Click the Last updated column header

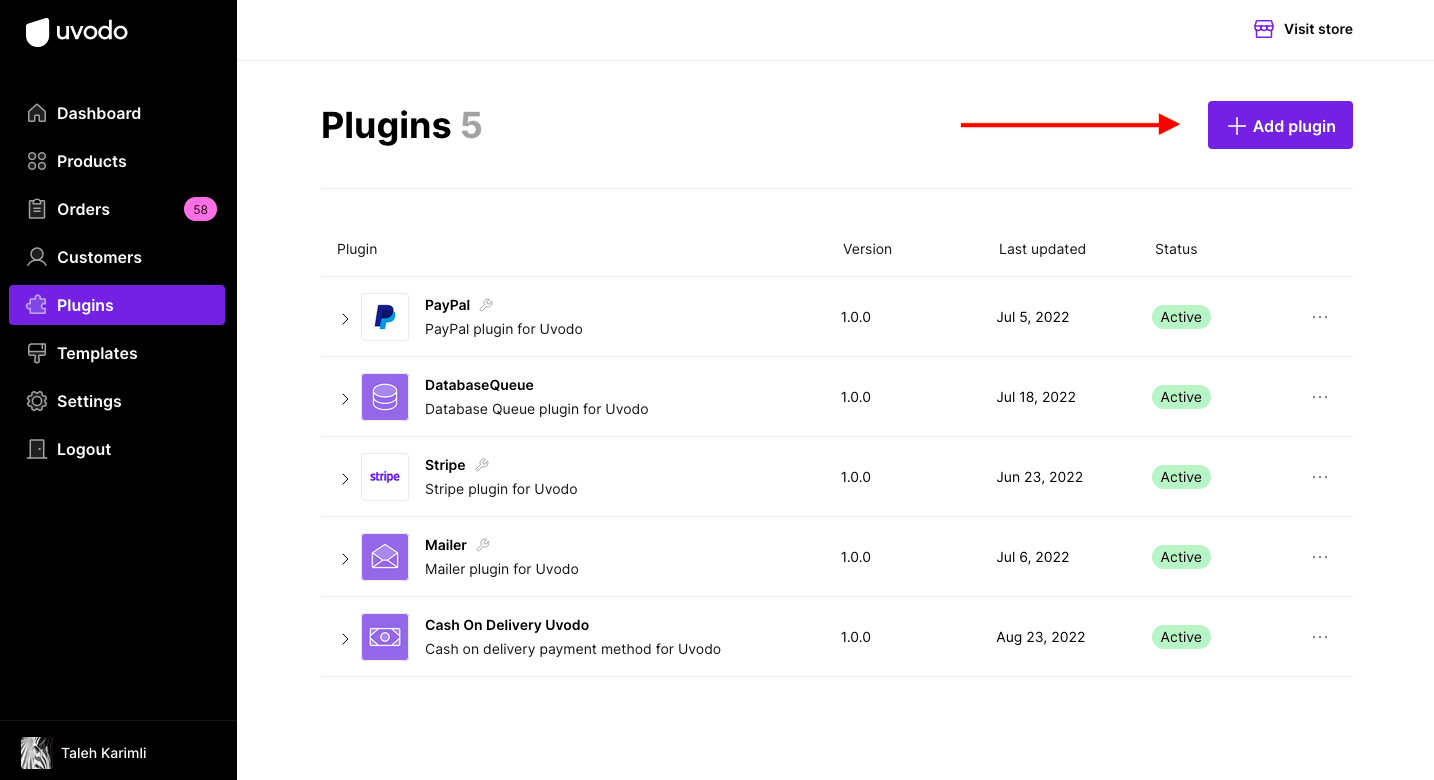[x=1042, y=249]
